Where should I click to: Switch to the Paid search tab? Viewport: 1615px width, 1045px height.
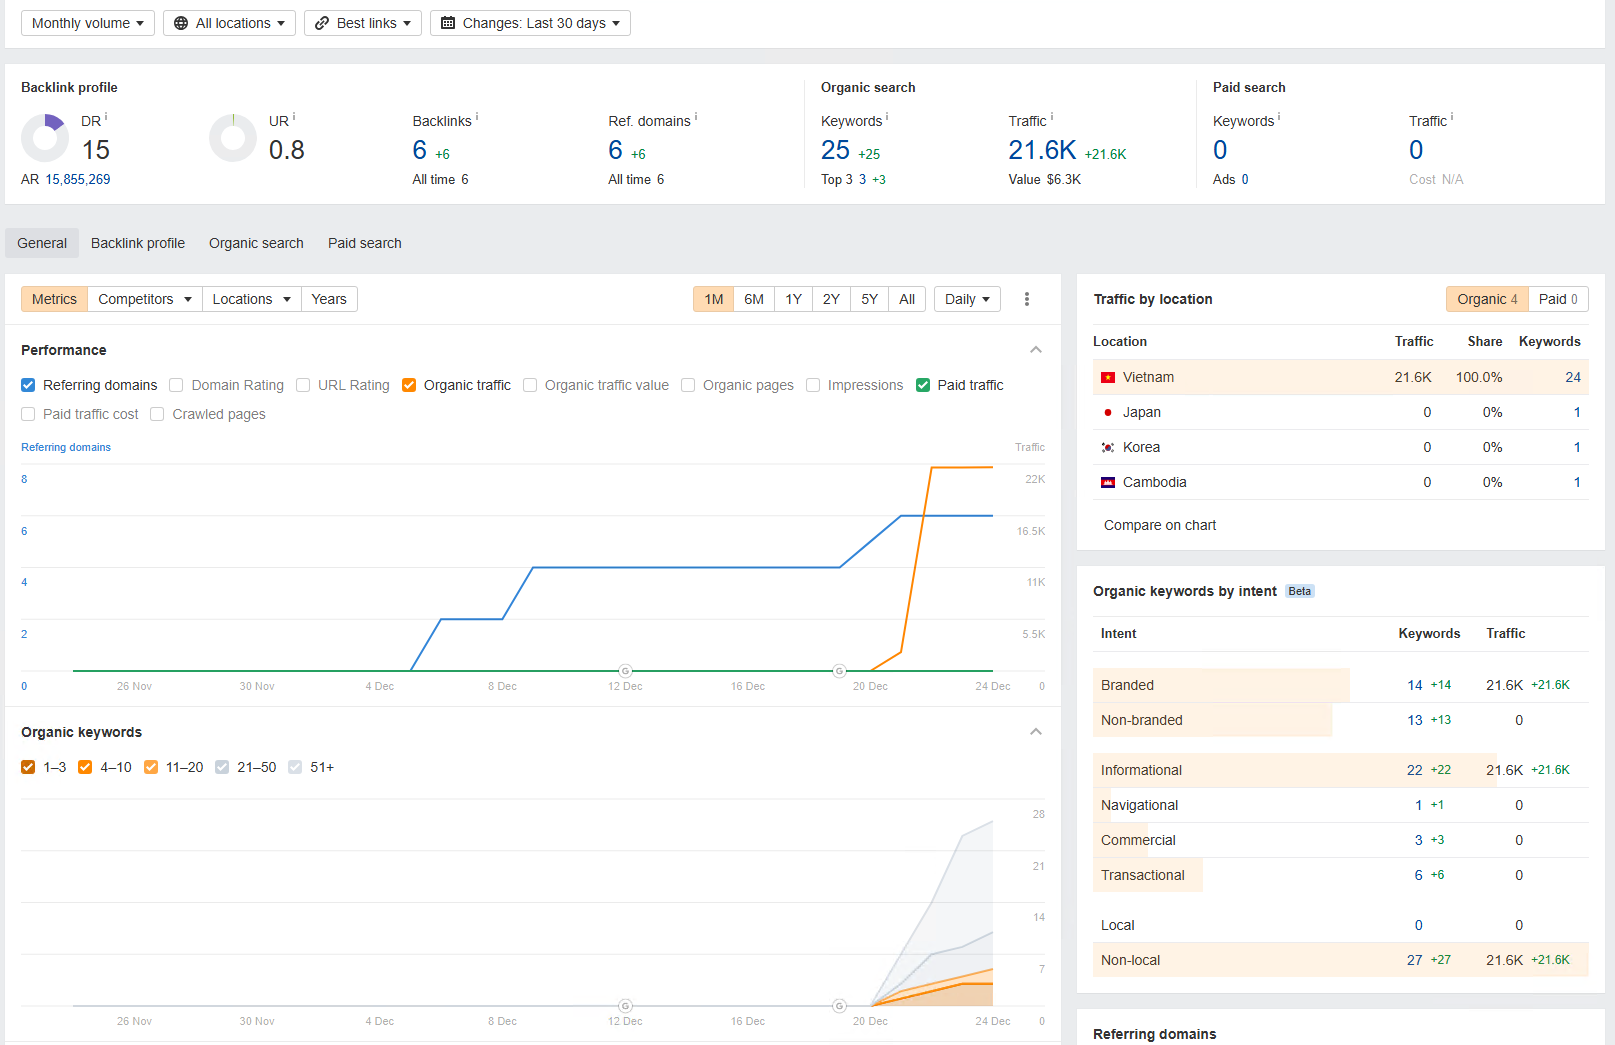[365, 243]
